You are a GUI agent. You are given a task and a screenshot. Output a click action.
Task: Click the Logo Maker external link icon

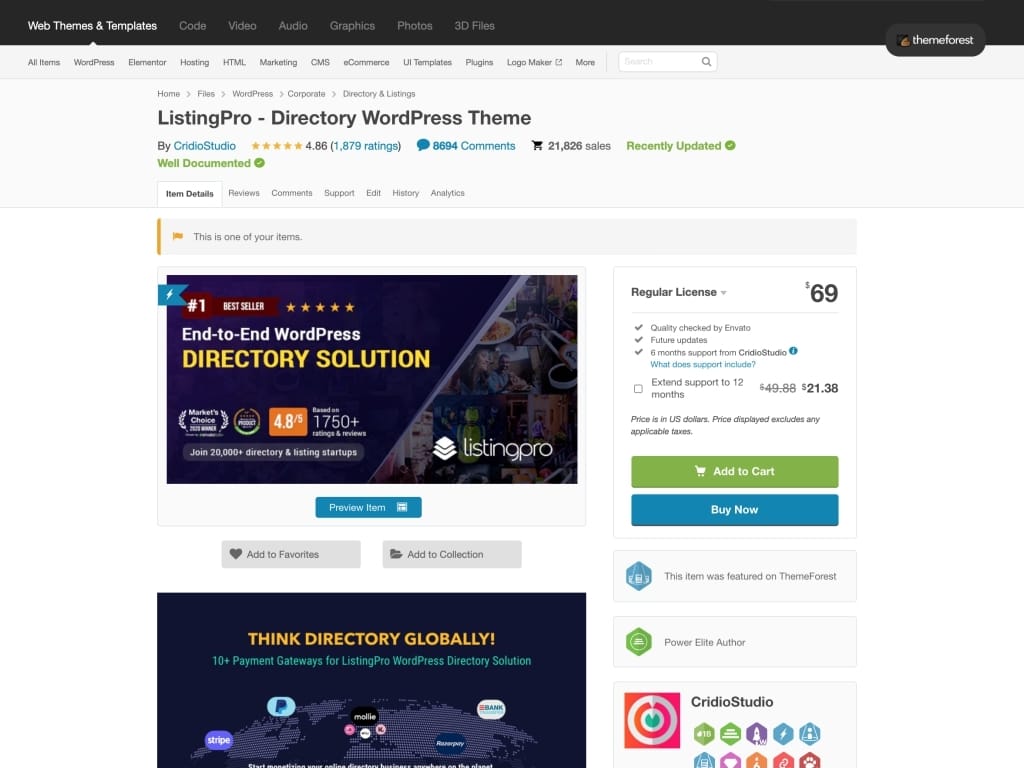[x=558, y=63]
